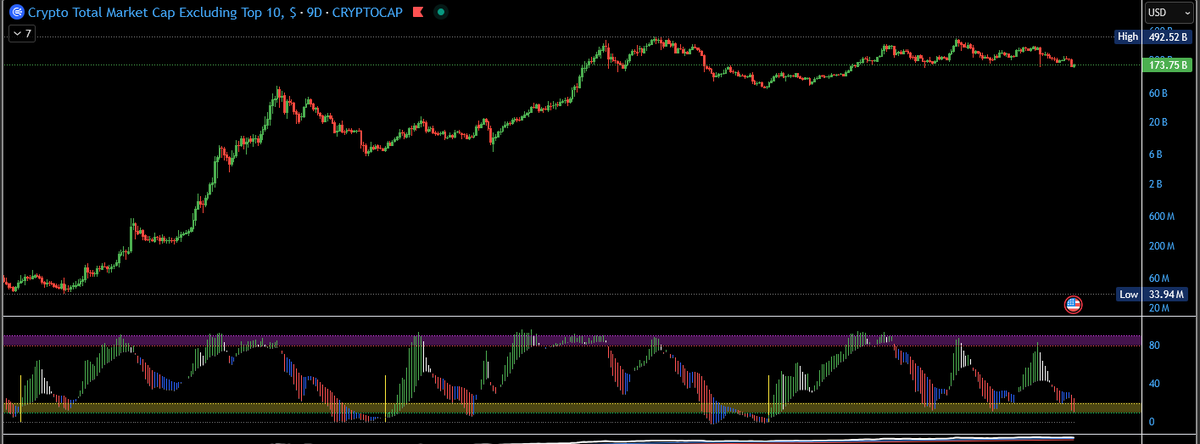Viewport: 1200px width, 444px height.
Task: Click the 600 M price axis value
Action: pos(1161,216)
